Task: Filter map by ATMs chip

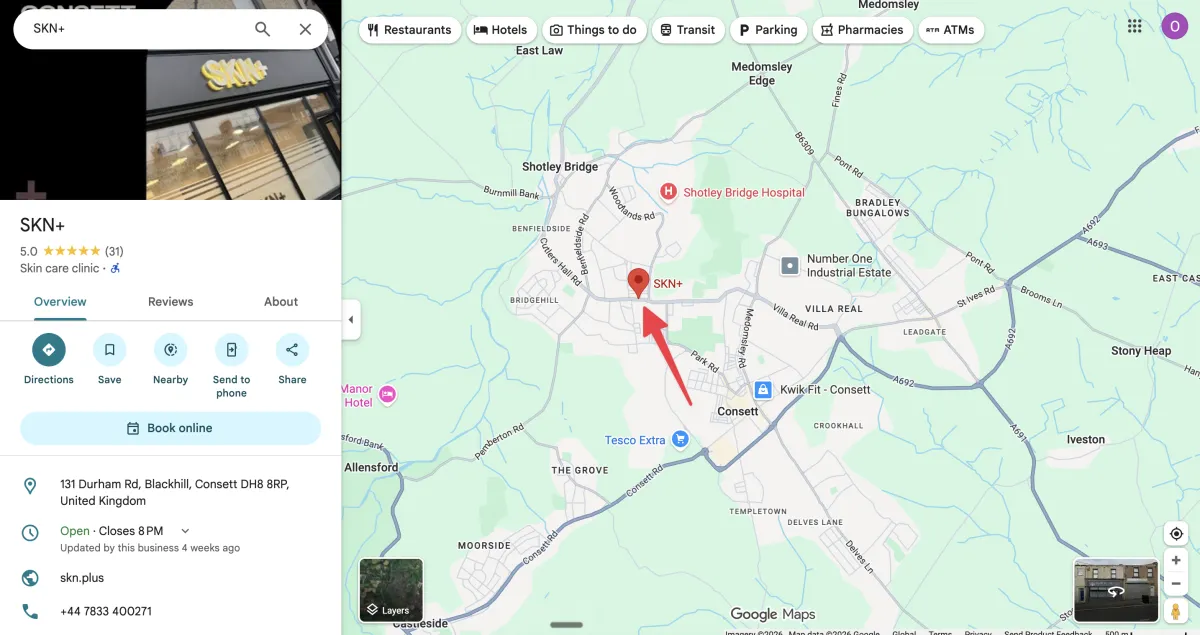Action: (951, 30)
